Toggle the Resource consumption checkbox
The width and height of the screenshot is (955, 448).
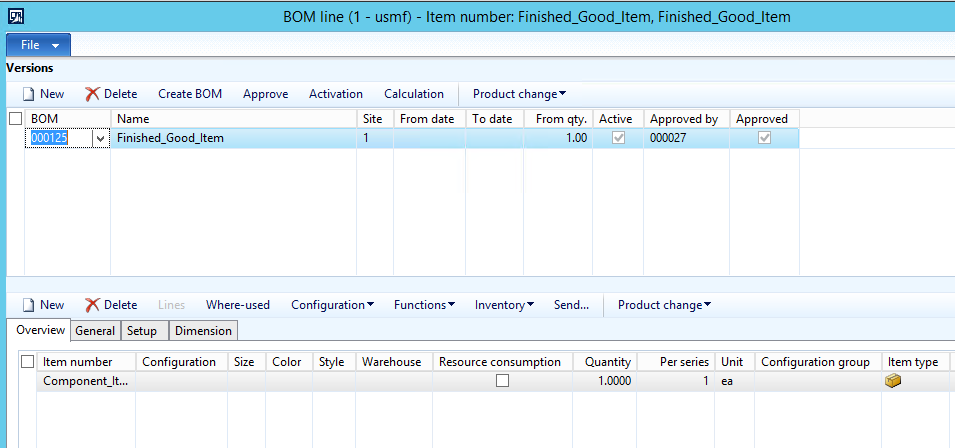click(502, 381)
